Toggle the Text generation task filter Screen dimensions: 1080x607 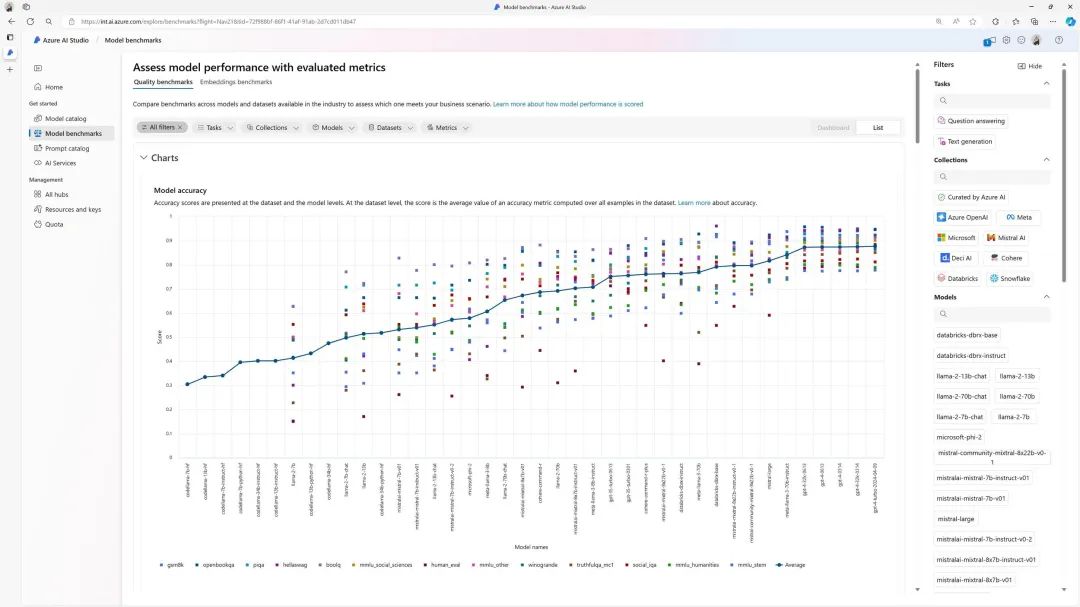click(x=965, y=141)
